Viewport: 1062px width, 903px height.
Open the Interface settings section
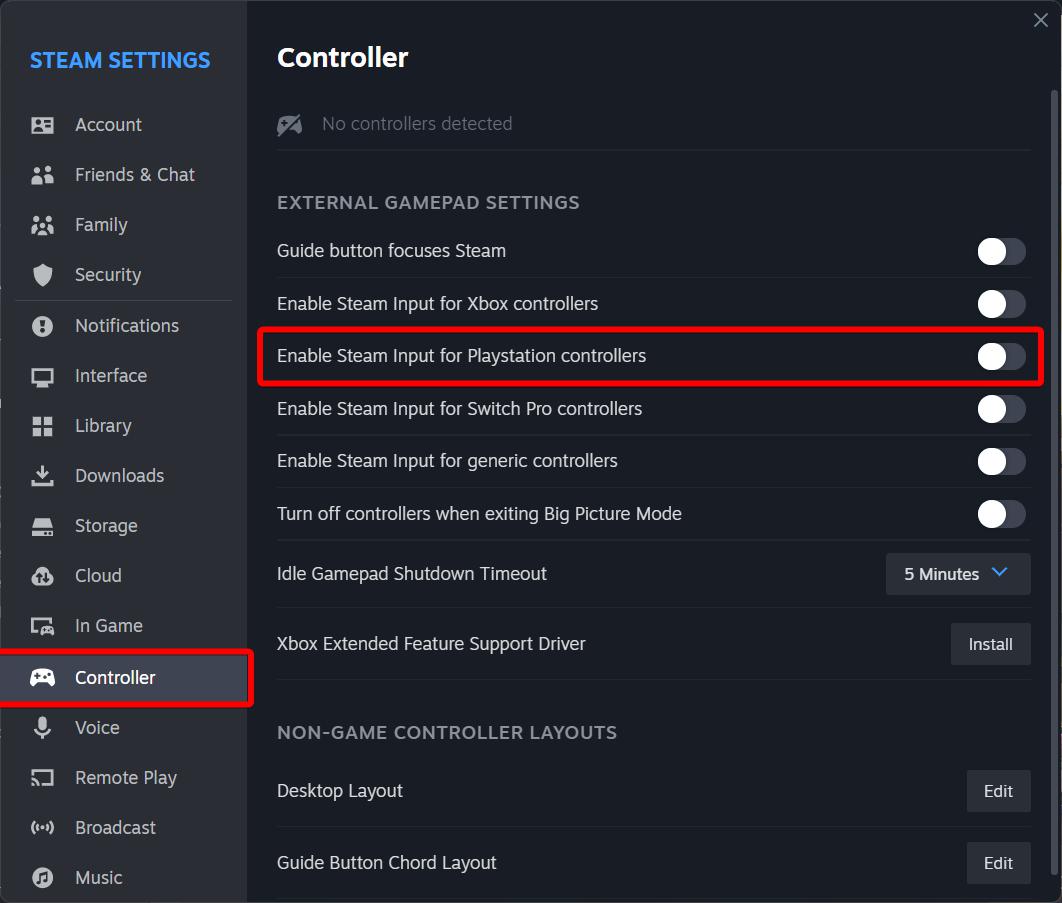tap(111, 376)
